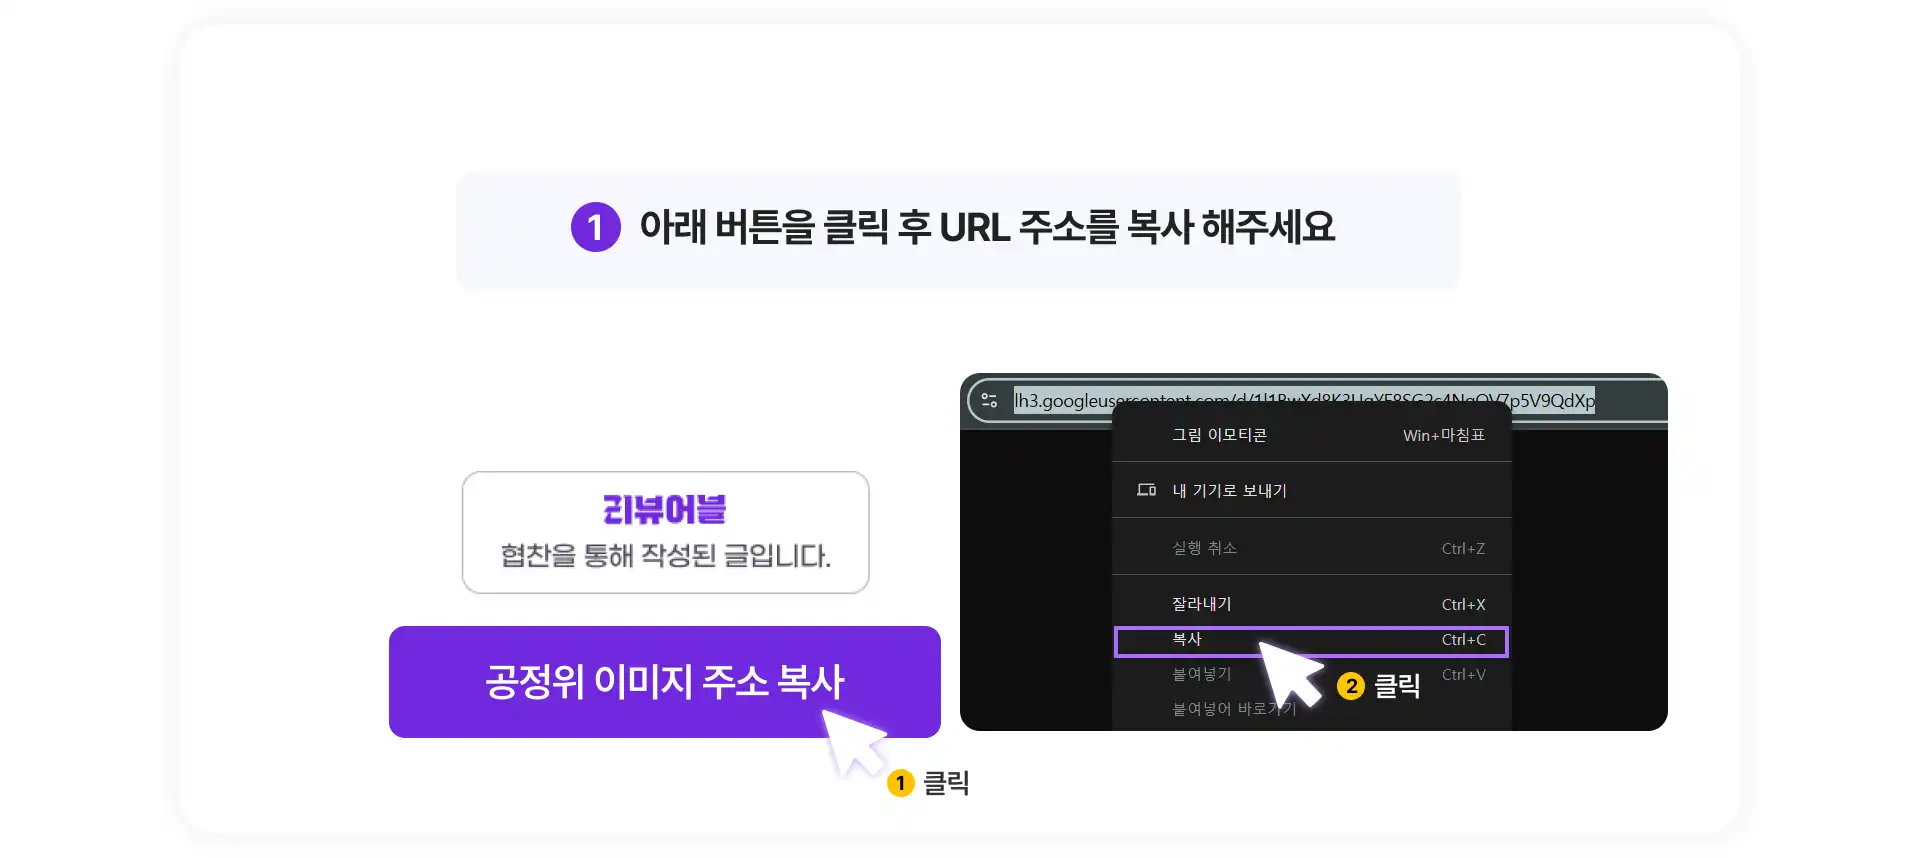The height and width of the screenshot is (858, 1920).
Task: Select 그림 이모티콘 menu entry
Action: [x=1311, y=435]
